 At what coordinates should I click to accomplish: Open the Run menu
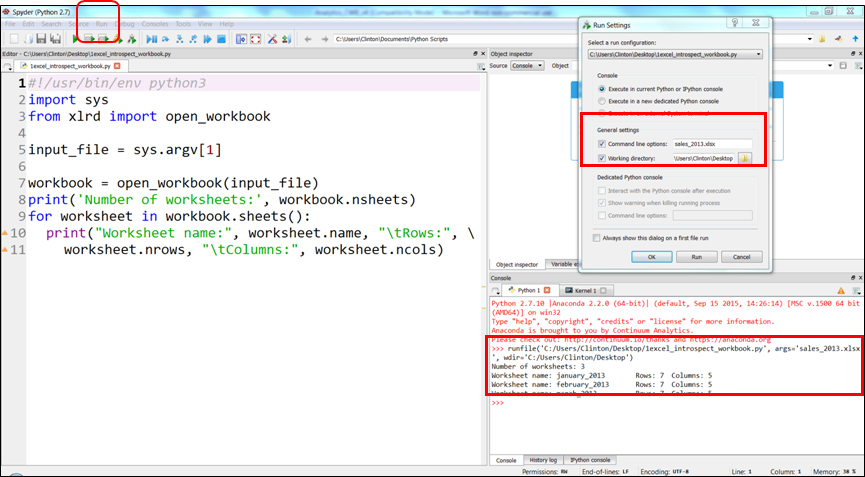click(x=101, y=23)
